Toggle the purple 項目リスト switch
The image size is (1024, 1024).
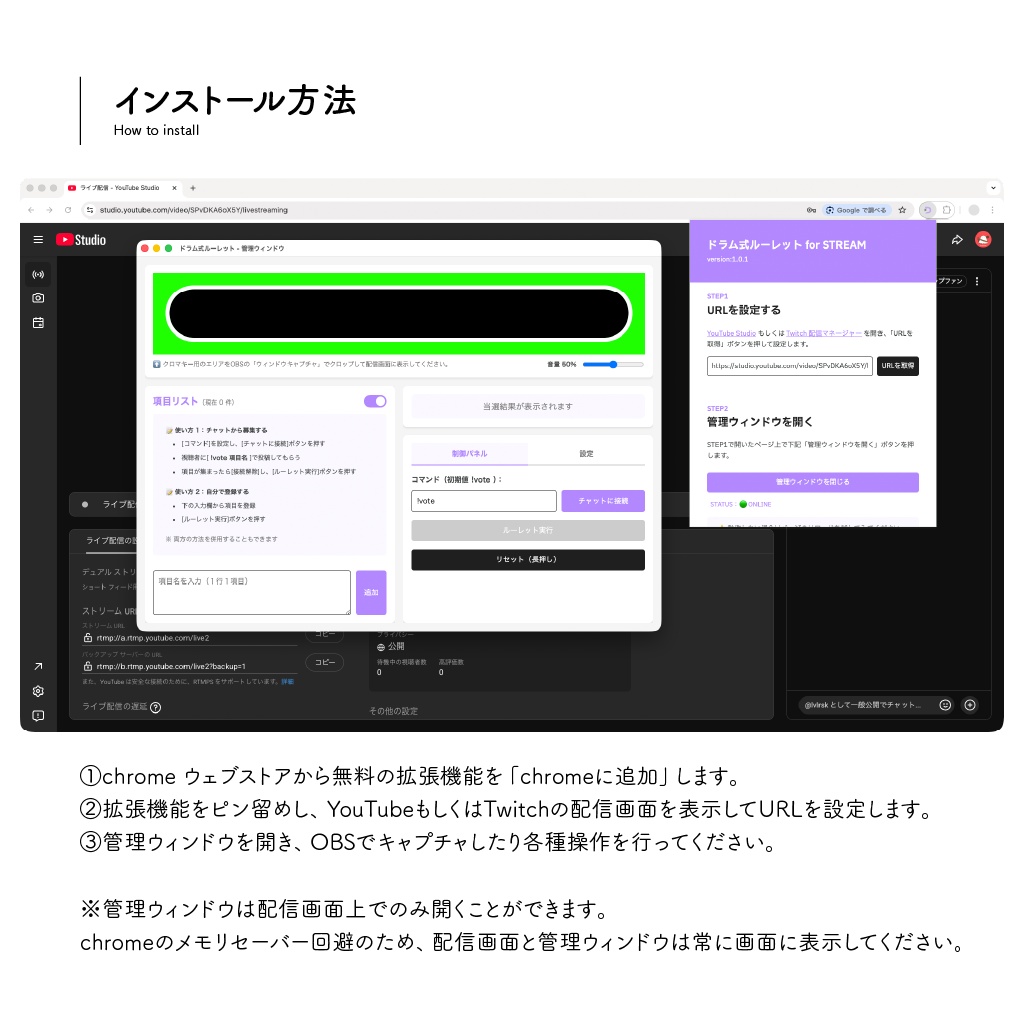tap(375, 400)
